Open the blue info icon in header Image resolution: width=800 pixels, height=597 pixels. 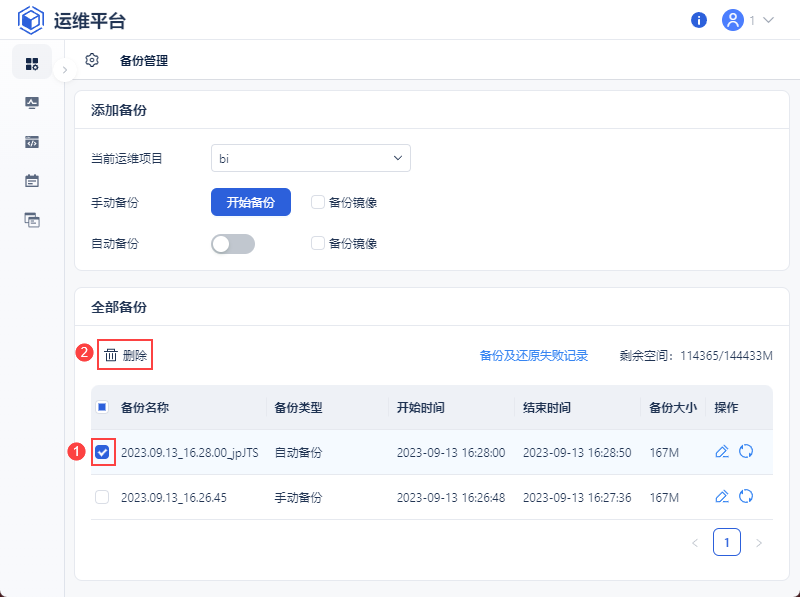[698, 20]
